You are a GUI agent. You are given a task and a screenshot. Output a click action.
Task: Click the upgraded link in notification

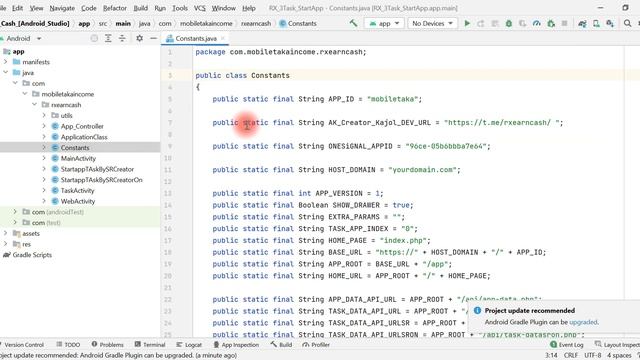[x=583, y=322]
